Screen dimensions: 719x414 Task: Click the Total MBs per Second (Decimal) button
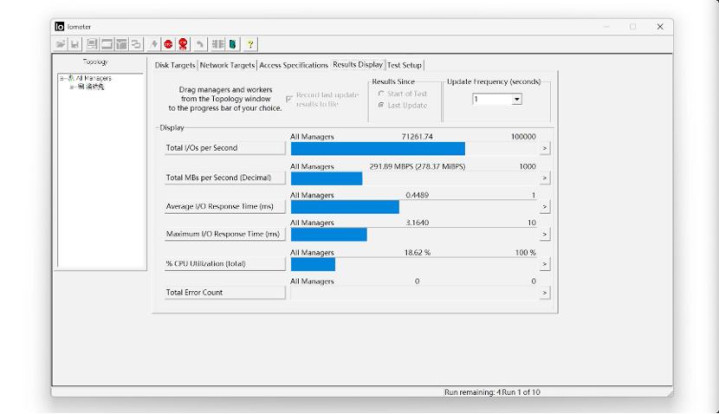(x=225, y=178)
